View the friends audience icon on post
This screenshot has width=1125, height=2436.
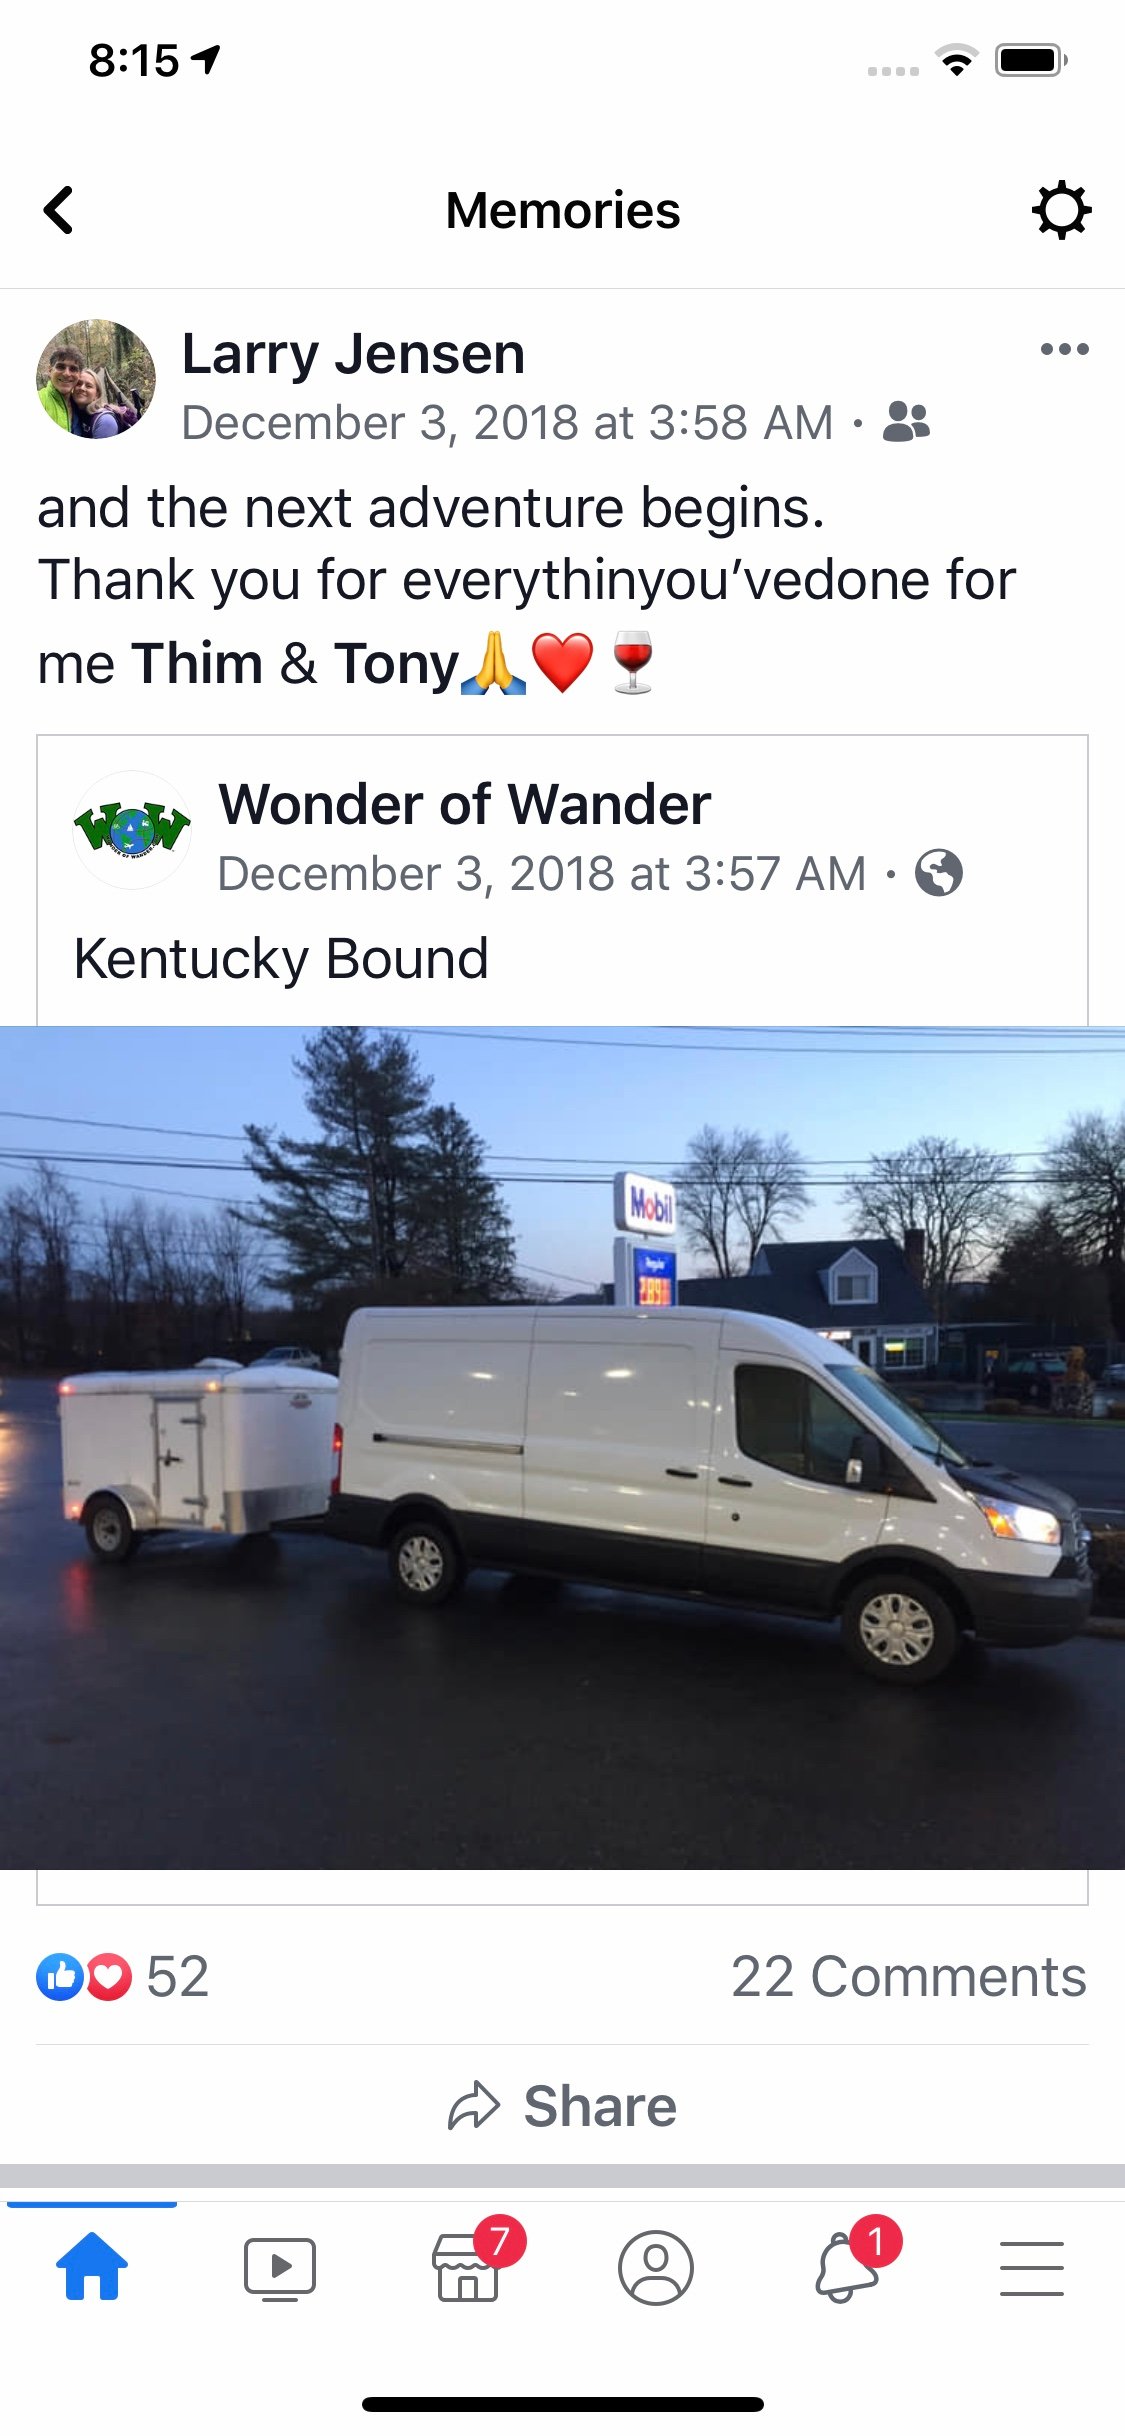click(906, 422)
